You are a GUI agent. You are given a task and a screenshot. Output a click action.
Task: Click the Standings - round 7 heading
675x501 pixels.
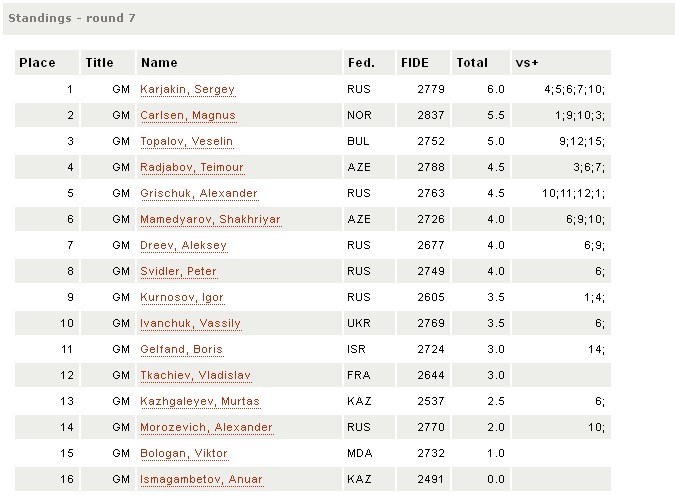(72, 18)
